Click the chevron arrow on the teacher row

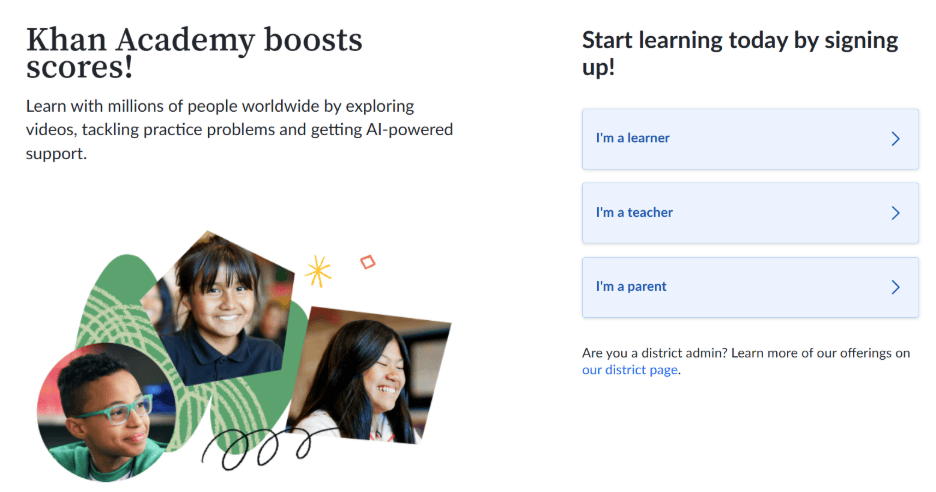coord(895,213)
